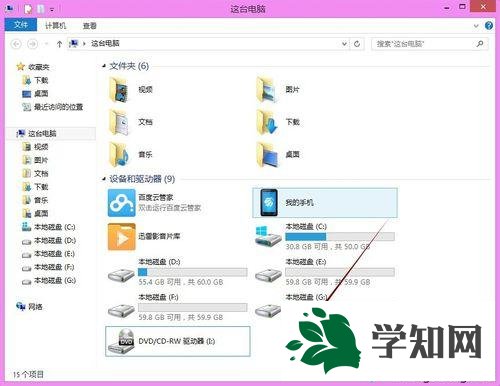
Task: Select 音乐 under 这台电脑 in sidebar
Action: [41, 200]
